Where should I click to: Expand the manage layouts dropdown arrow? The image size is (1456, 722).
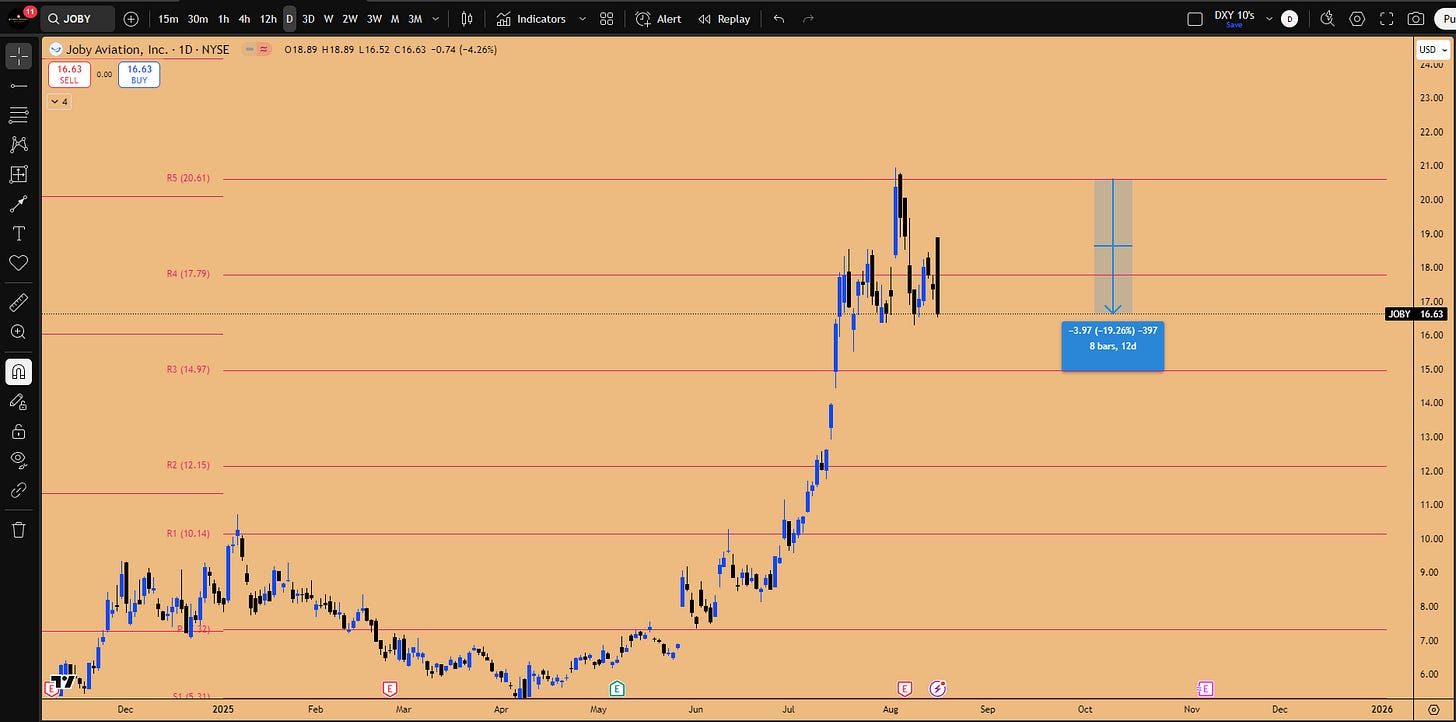coord(1269,19)
